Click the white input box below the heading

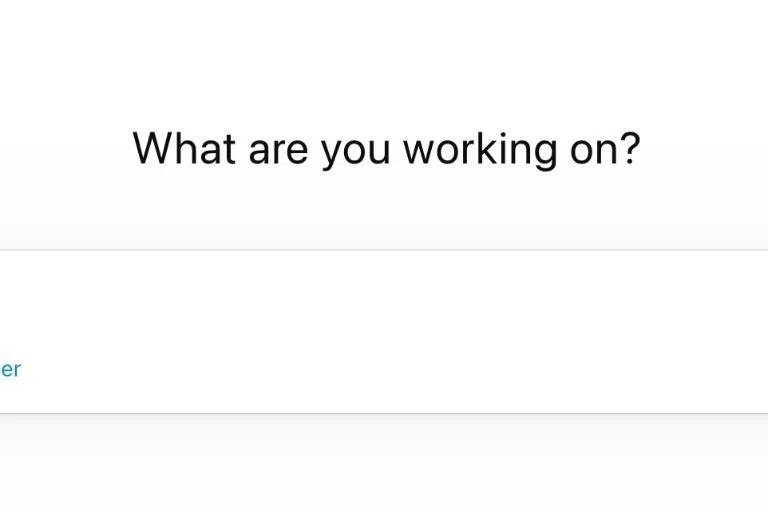pos(384,330)
